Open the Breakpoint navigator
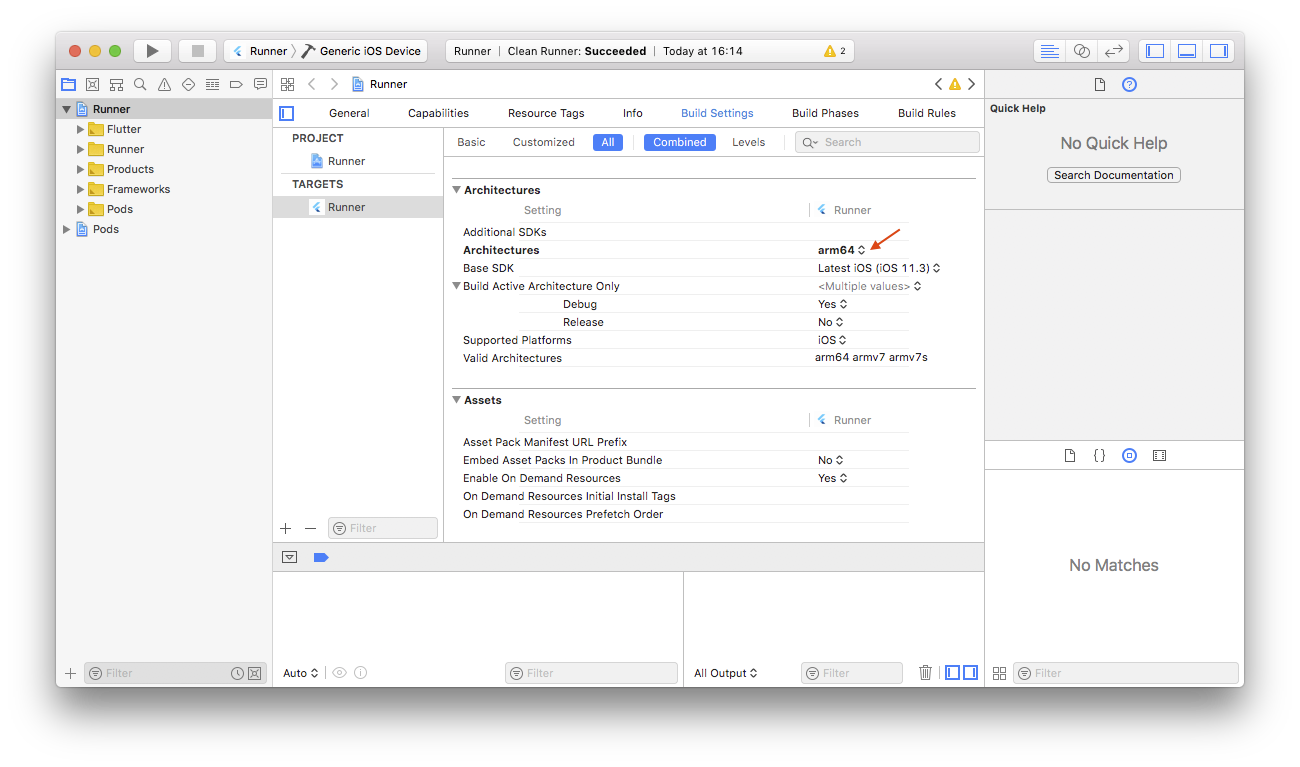 (236, 84)
